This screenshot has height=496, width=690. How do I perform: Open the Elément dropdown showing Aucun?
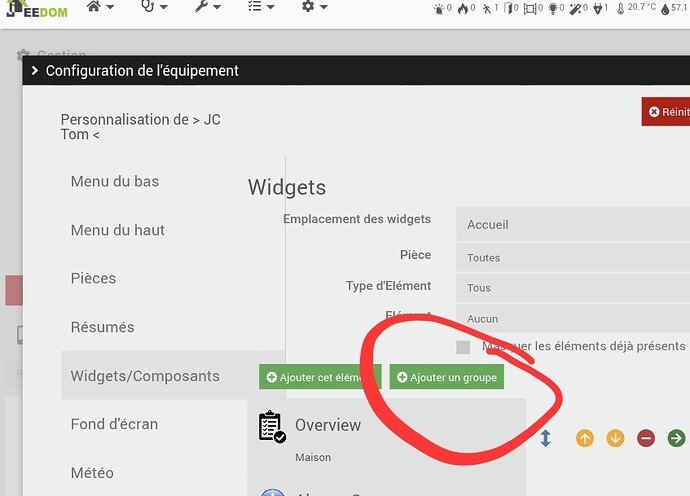point(573,318)
